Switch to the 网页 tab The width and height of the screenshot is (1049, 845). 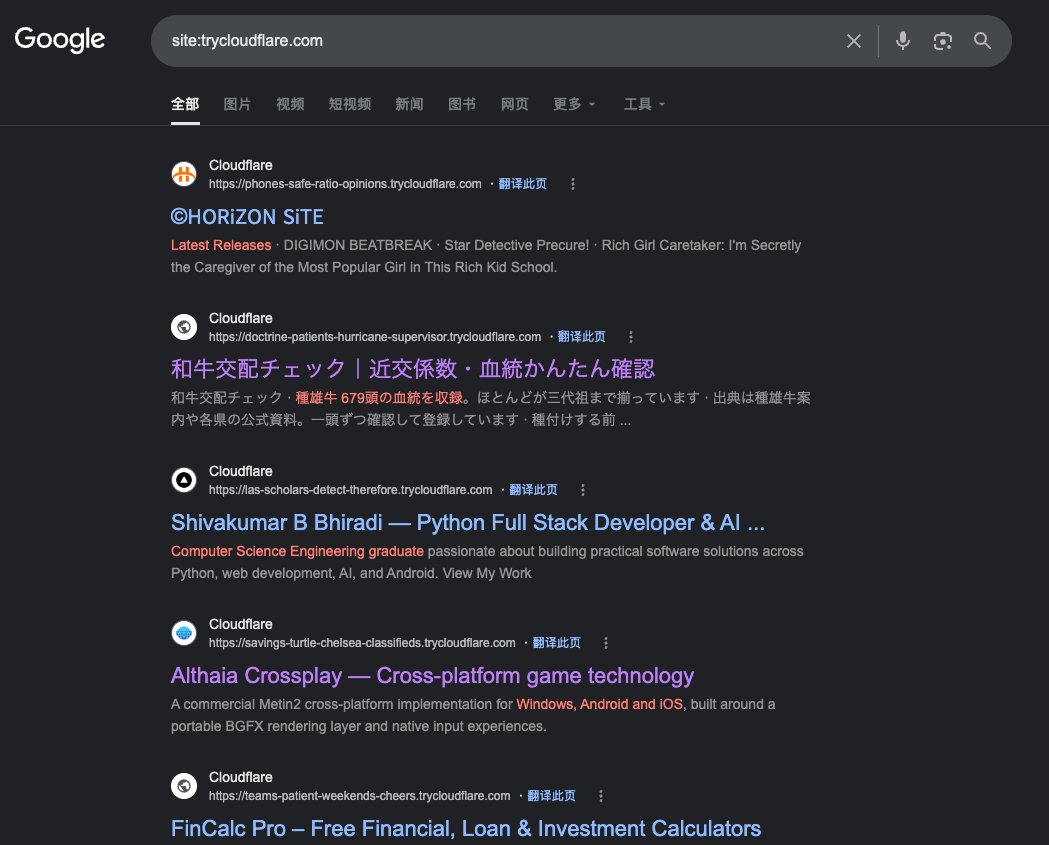(515, 104)
